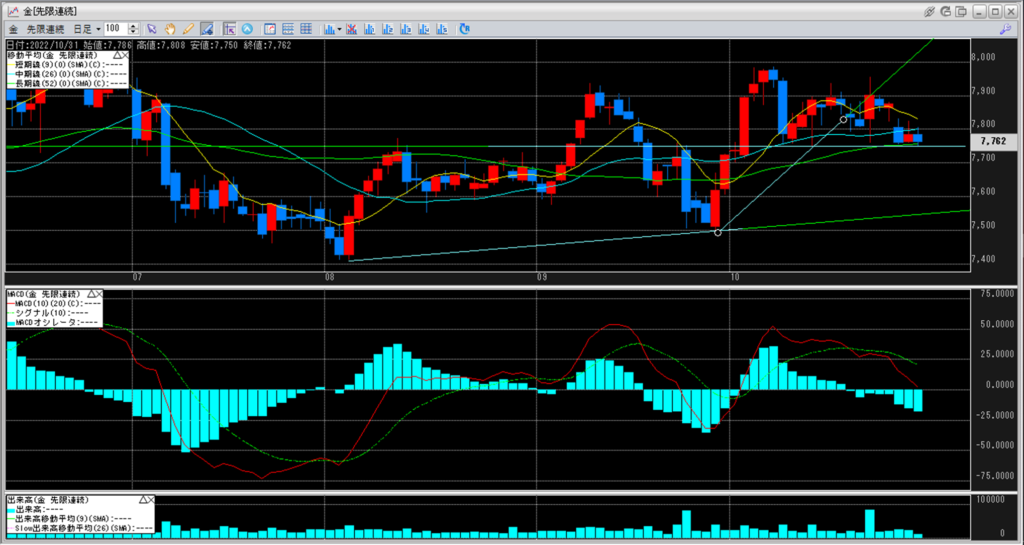
Task: Close the 出来高 legend box
Action: click(150, 499)
